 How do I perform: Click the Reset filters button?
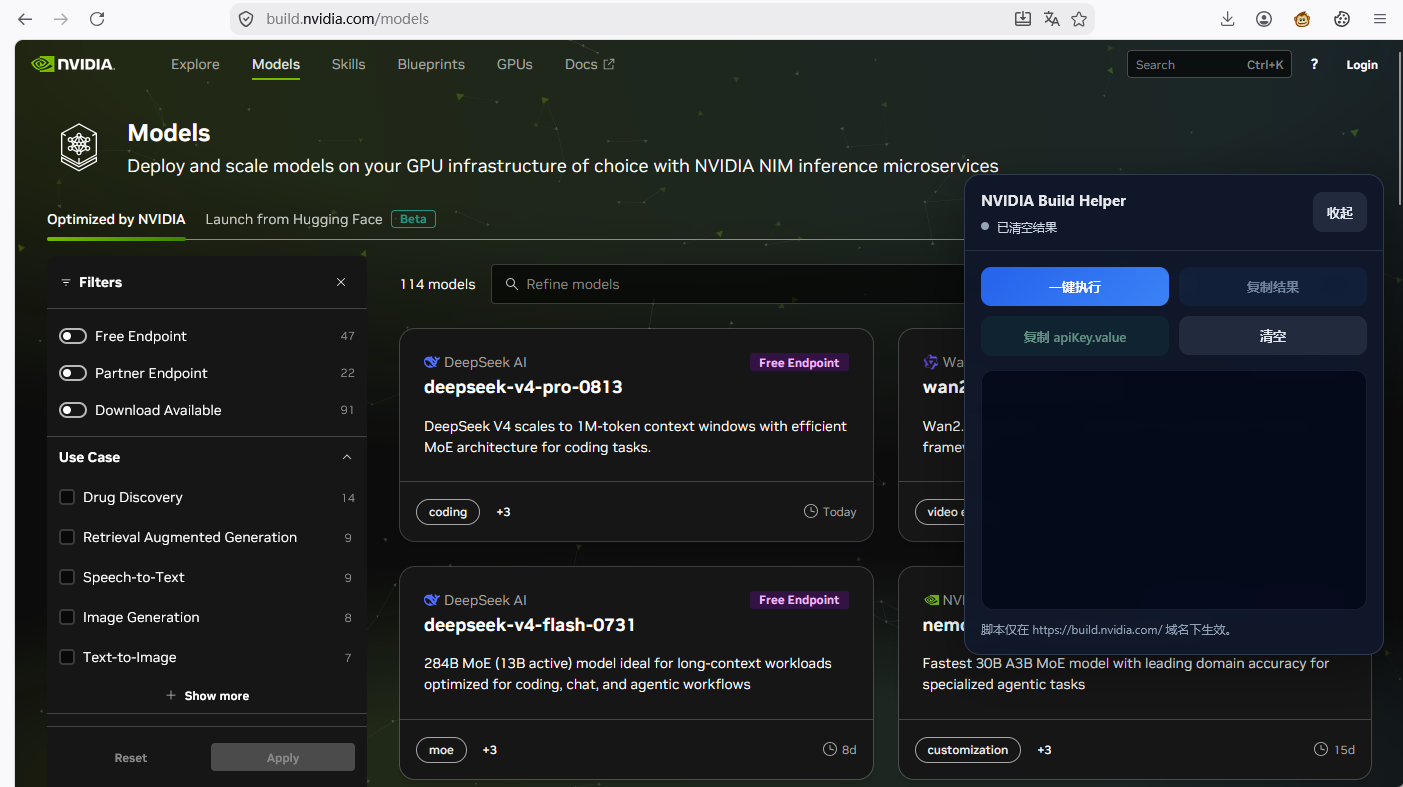[131, 757]
